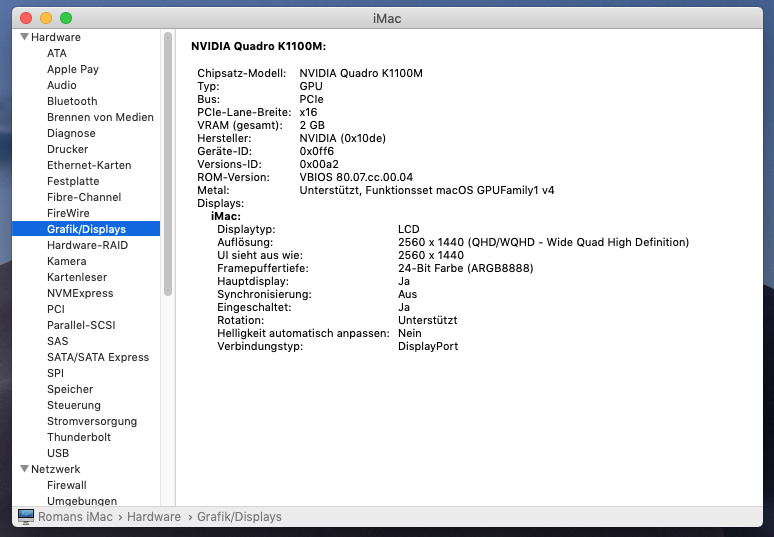774x537 pixels.
Task: Select USB in the sidebar
Action: coord(58,453)
